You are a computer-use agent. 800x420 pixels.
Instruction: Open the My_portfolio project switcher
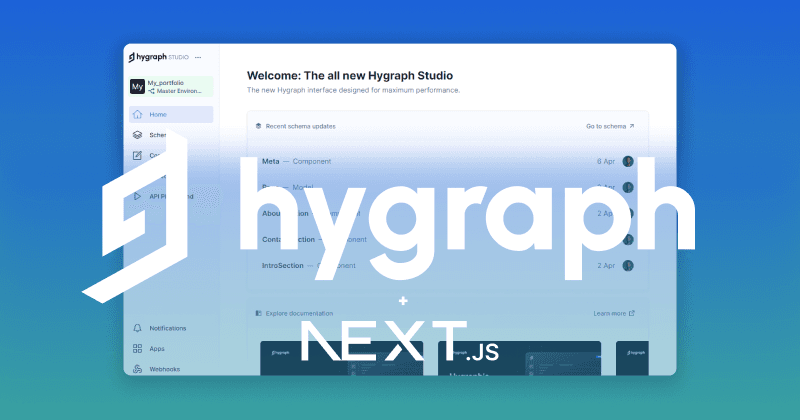[171, 87]
